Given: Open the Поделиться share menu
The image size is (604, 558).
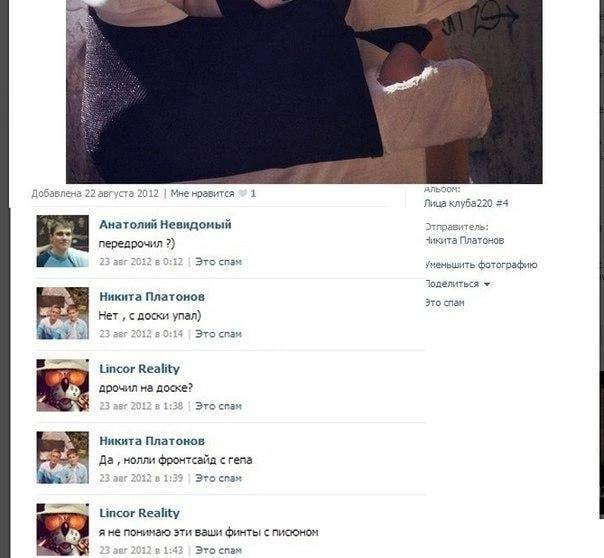Looking at the screenshot, I should [452, 284].
